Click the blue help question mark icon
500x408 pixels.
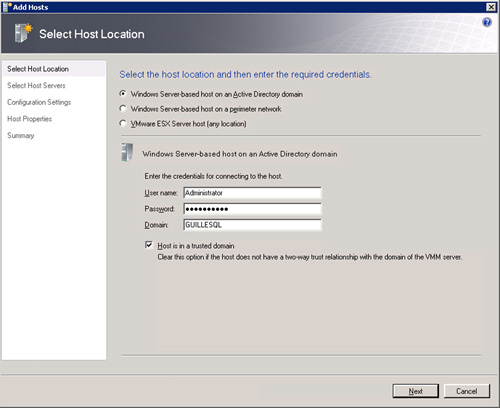coord(487,22)
